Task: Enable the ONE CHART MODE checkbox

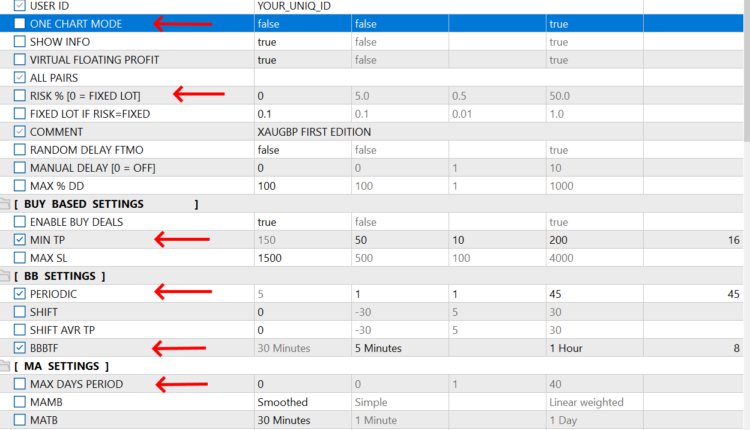Action: click(20, 23)
